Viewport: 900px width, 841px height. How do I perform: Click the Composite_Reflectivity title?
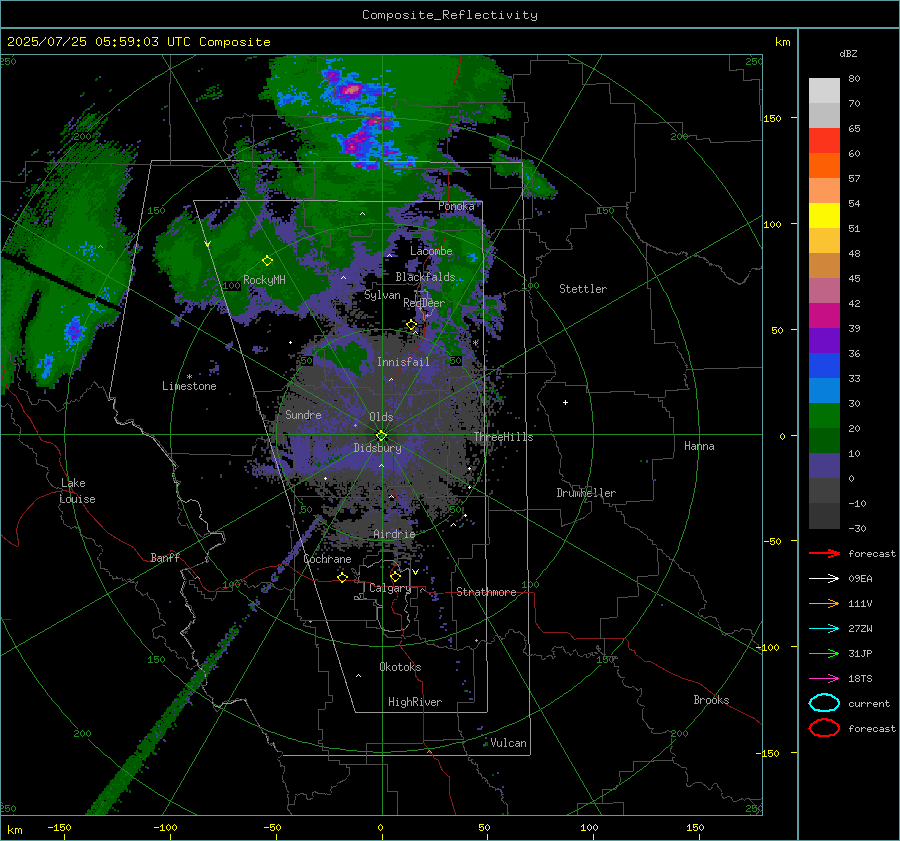(450, 15)
